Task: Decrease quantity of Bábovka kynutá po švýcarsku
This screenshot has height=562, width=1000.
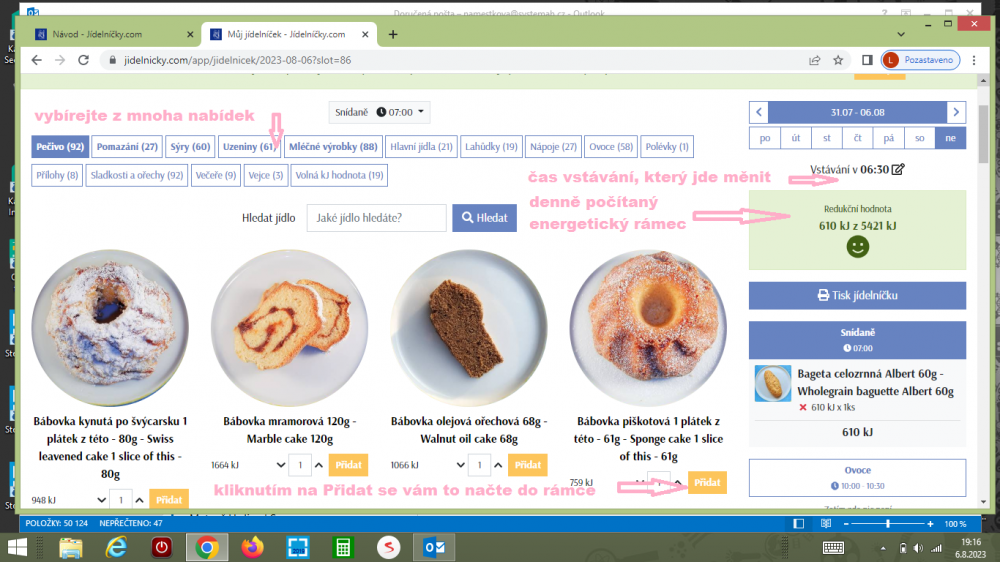Action: [101, 499]
